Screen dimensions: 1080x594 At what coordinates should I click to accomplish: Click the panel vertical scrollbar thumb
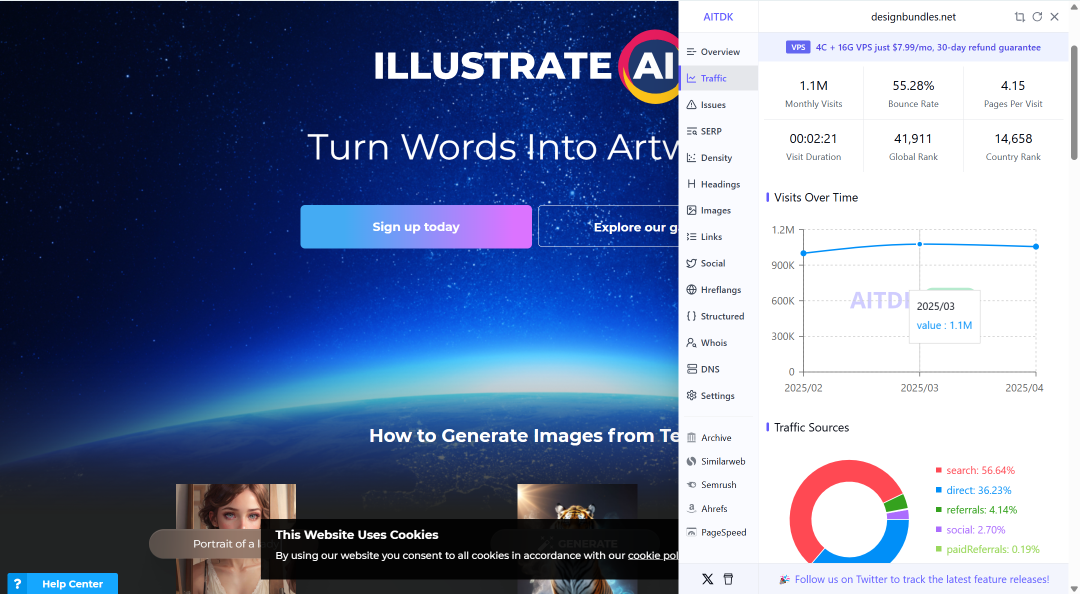[1074, 102]
